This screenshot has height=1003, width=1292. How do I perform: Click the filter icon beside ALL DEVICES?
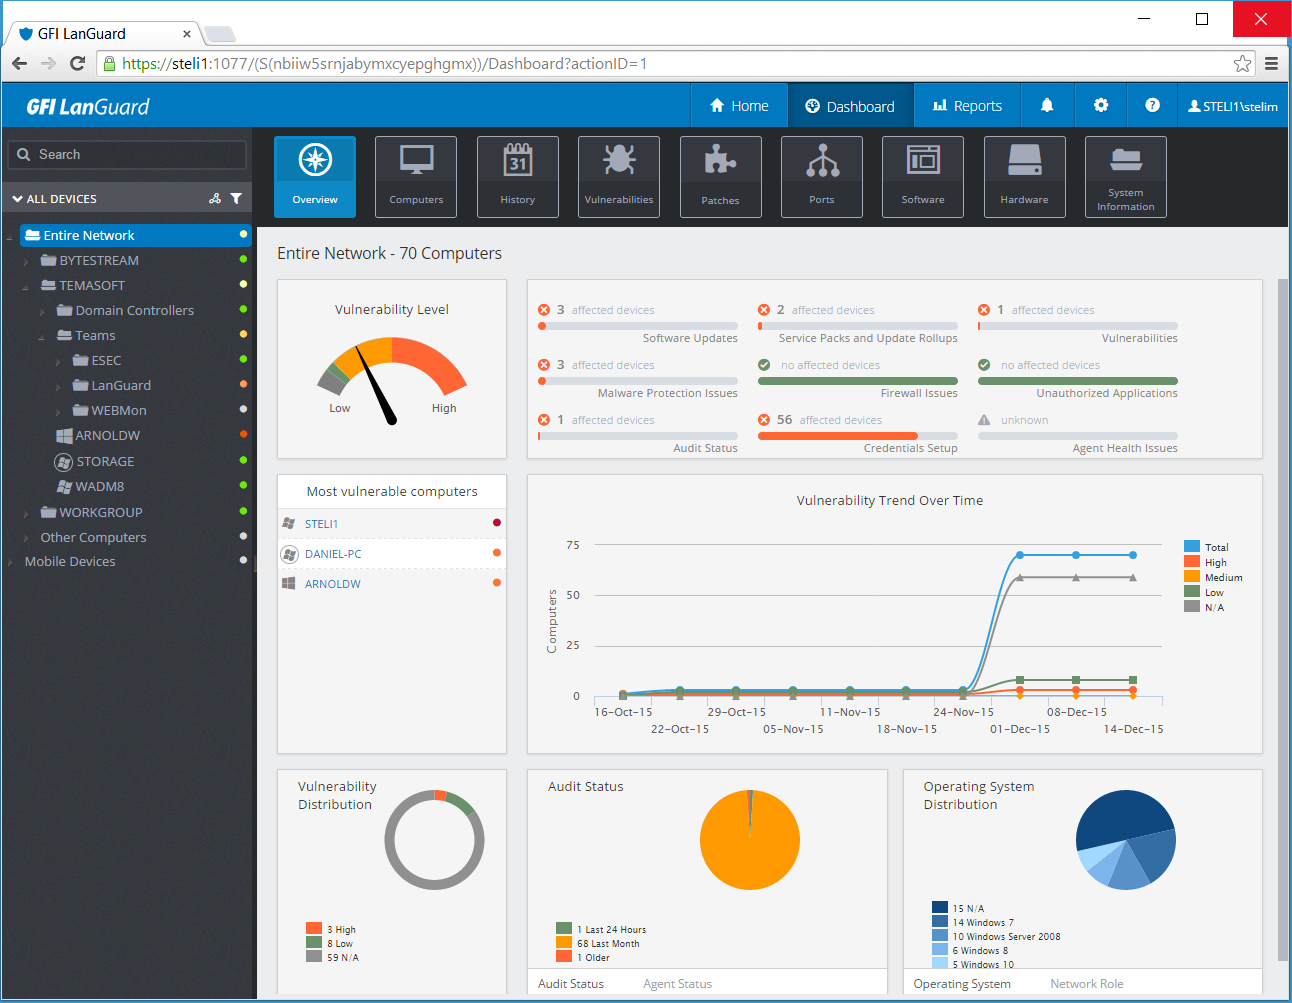point(237,198)
